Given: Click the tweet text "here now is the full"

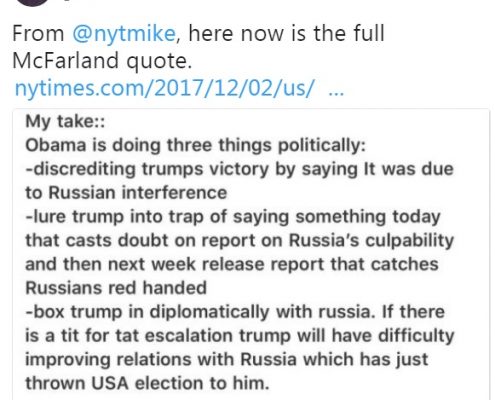Looking at the screenshot, I should (x=286, y=34).
